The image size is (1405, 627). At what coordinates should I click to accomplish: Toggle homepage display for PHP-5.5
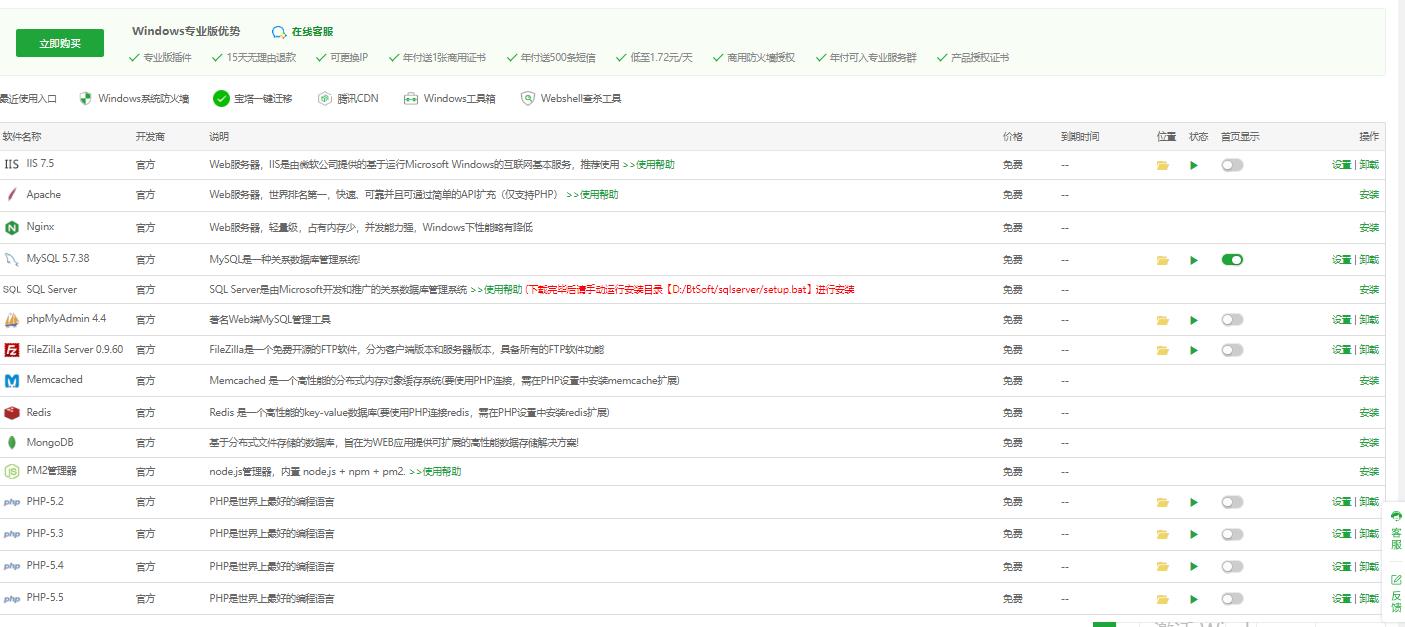tap(1232, 599)
